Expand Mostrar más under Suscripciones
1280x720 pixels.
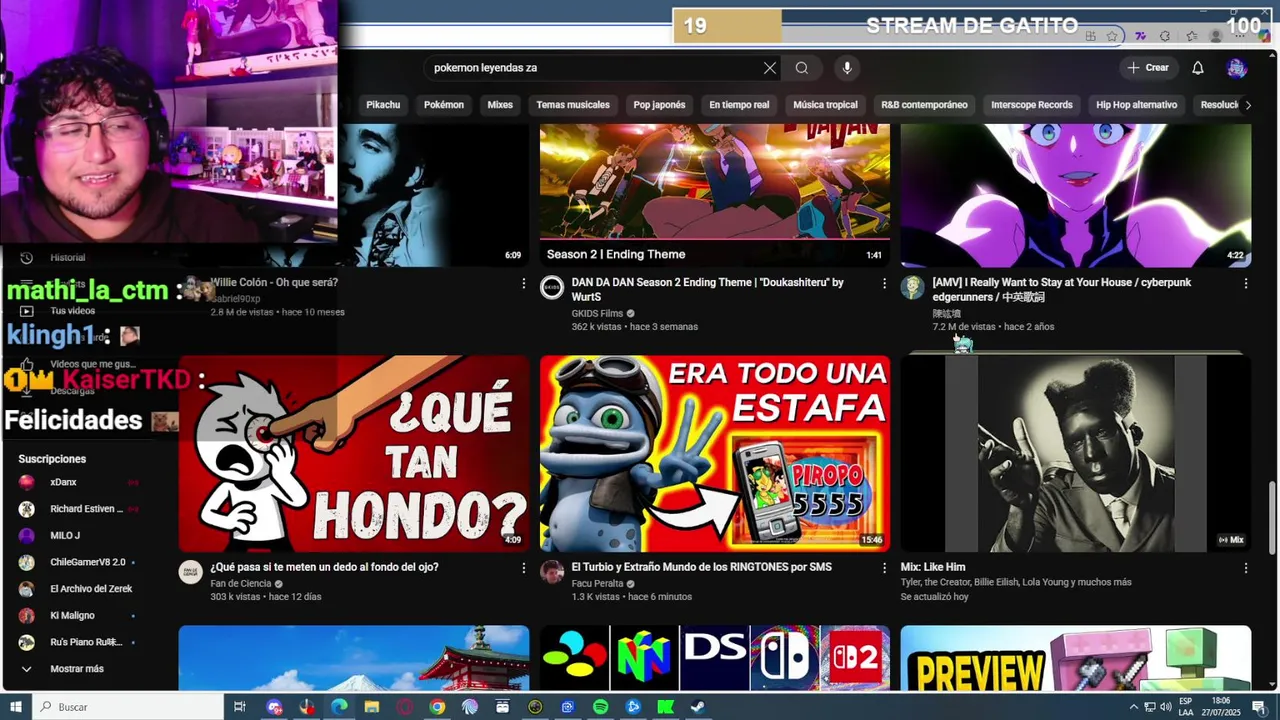point(77,669)
